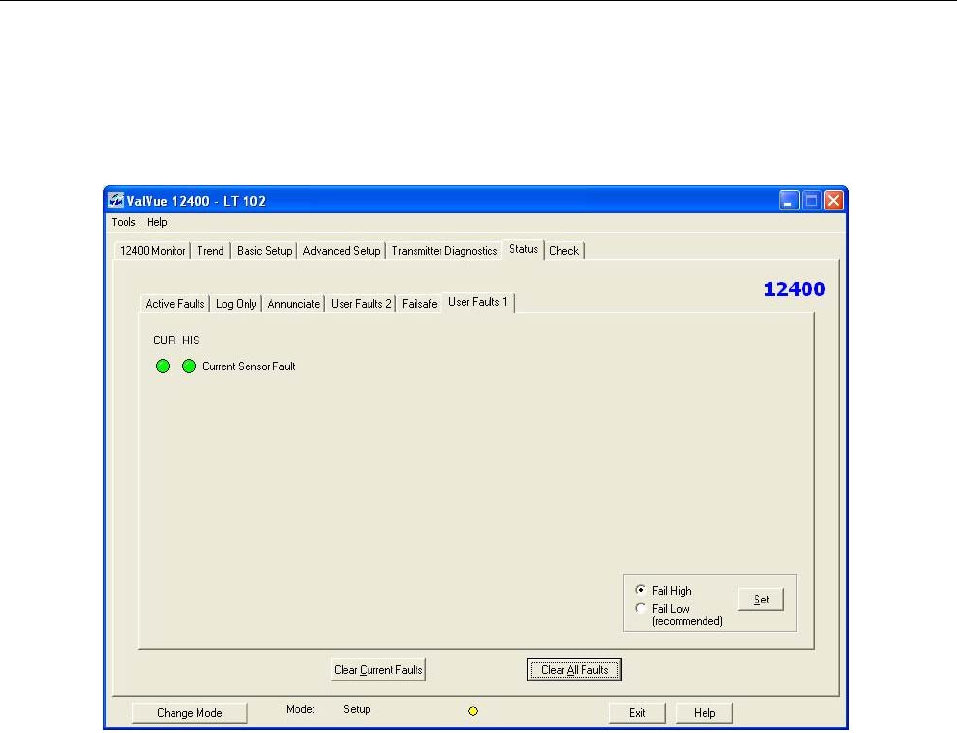Click the yellow status indicator beside Mode
Viewport: 957px width, 733px height.
472,711
